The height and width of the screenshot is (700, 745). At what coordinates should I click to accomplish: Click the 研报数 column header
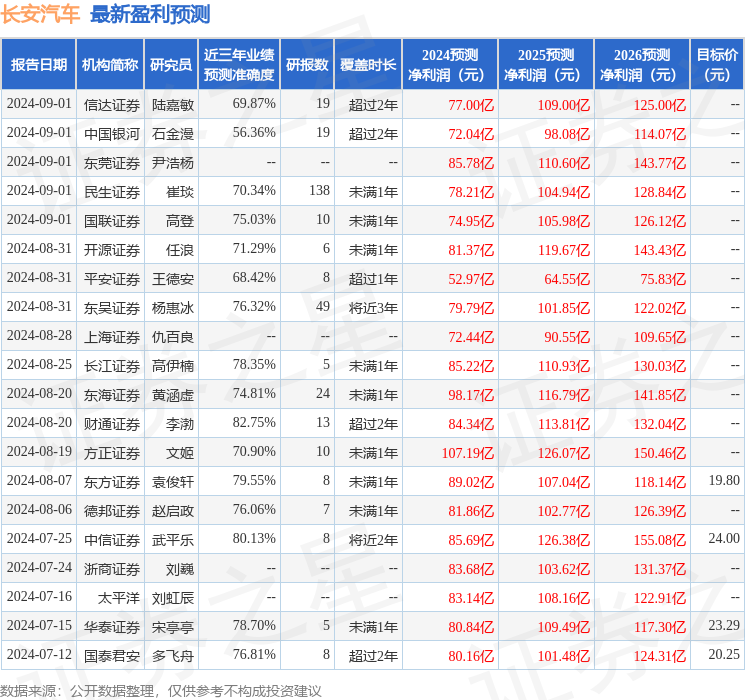click(x=307, y=64)
